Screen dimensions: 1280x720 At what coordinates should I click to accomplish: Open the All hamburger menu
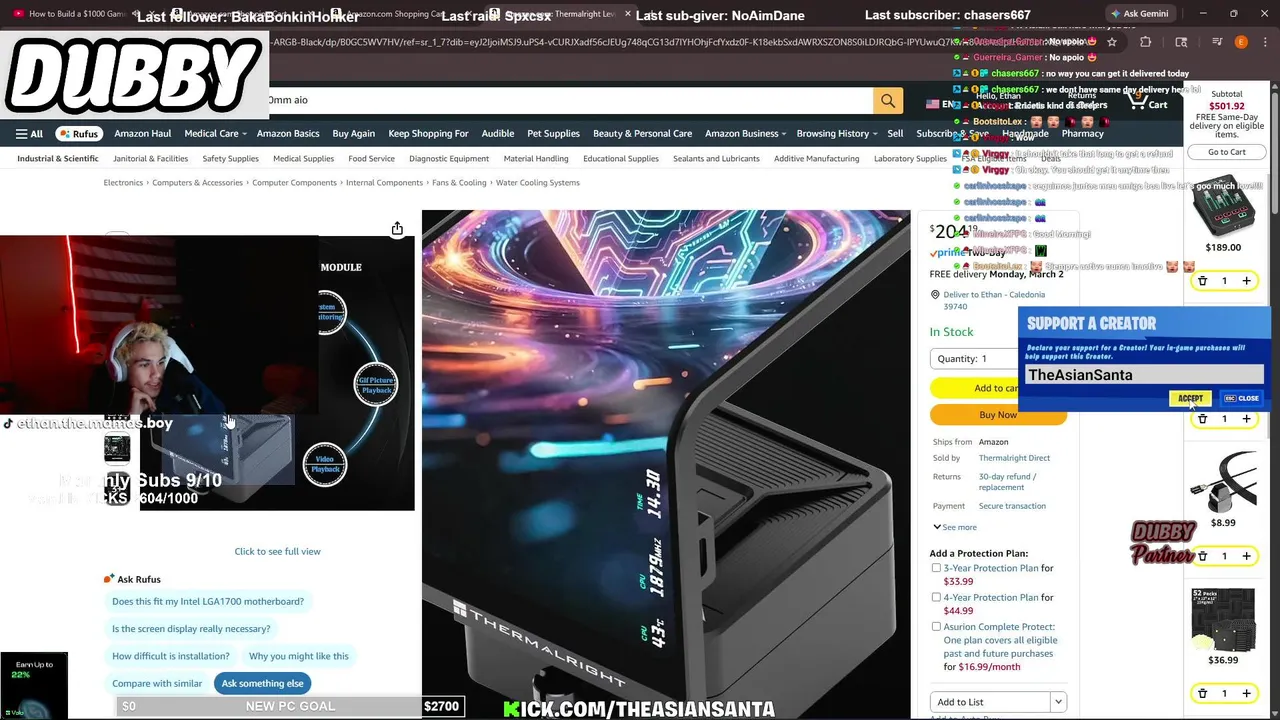point(29,134)
